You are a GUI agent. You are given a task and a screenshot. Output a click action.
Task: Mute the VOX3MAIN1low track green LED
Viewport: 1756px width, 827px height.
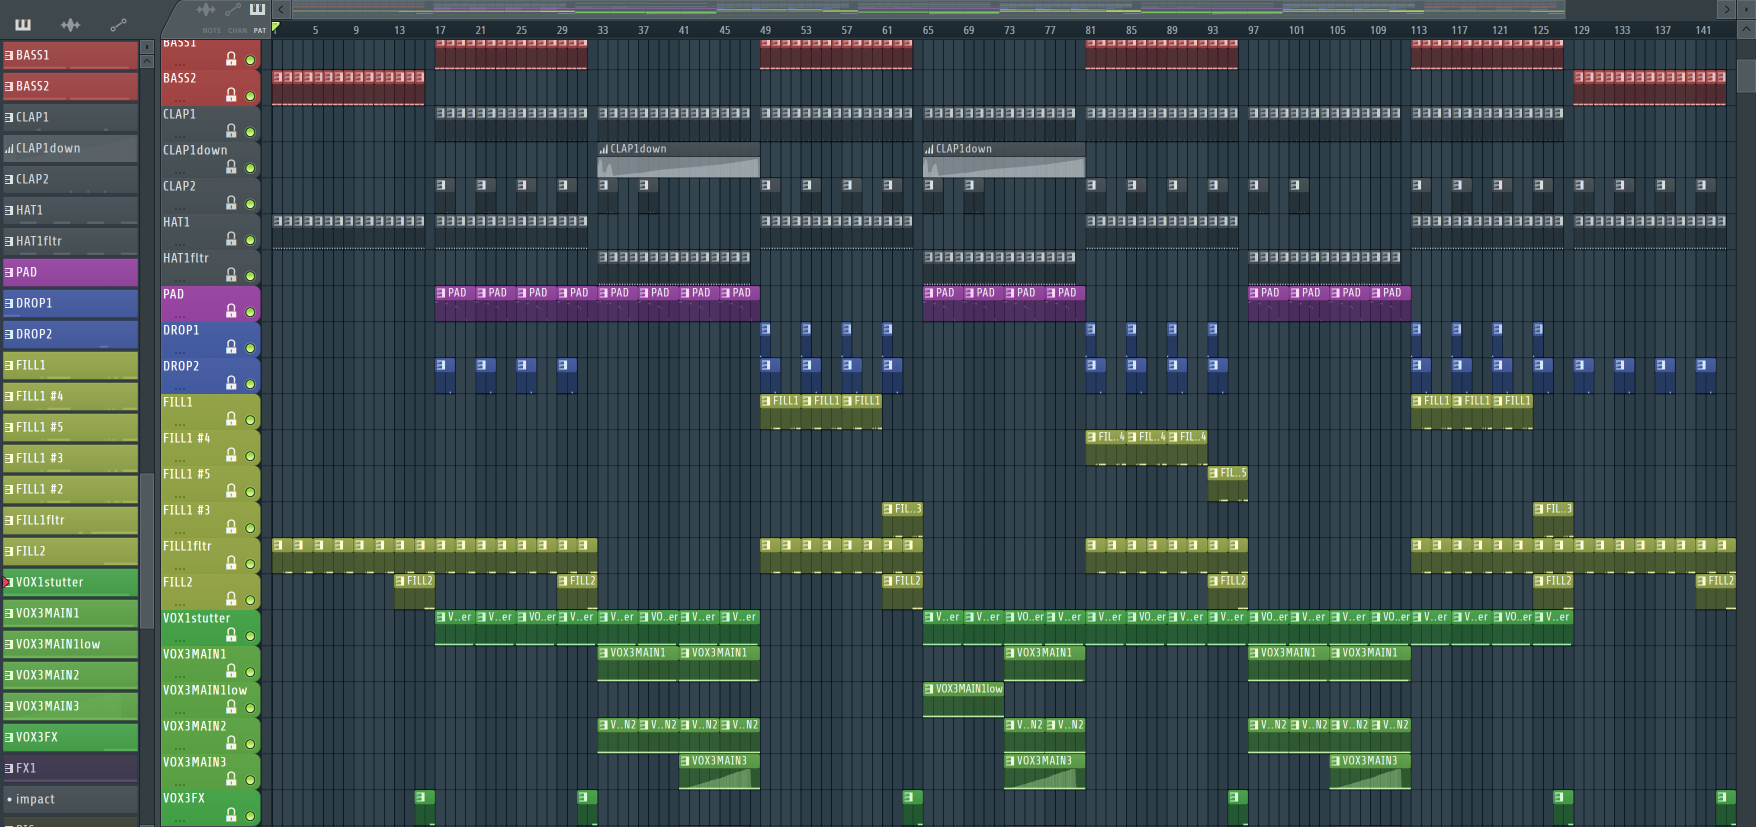pos(250,708)
